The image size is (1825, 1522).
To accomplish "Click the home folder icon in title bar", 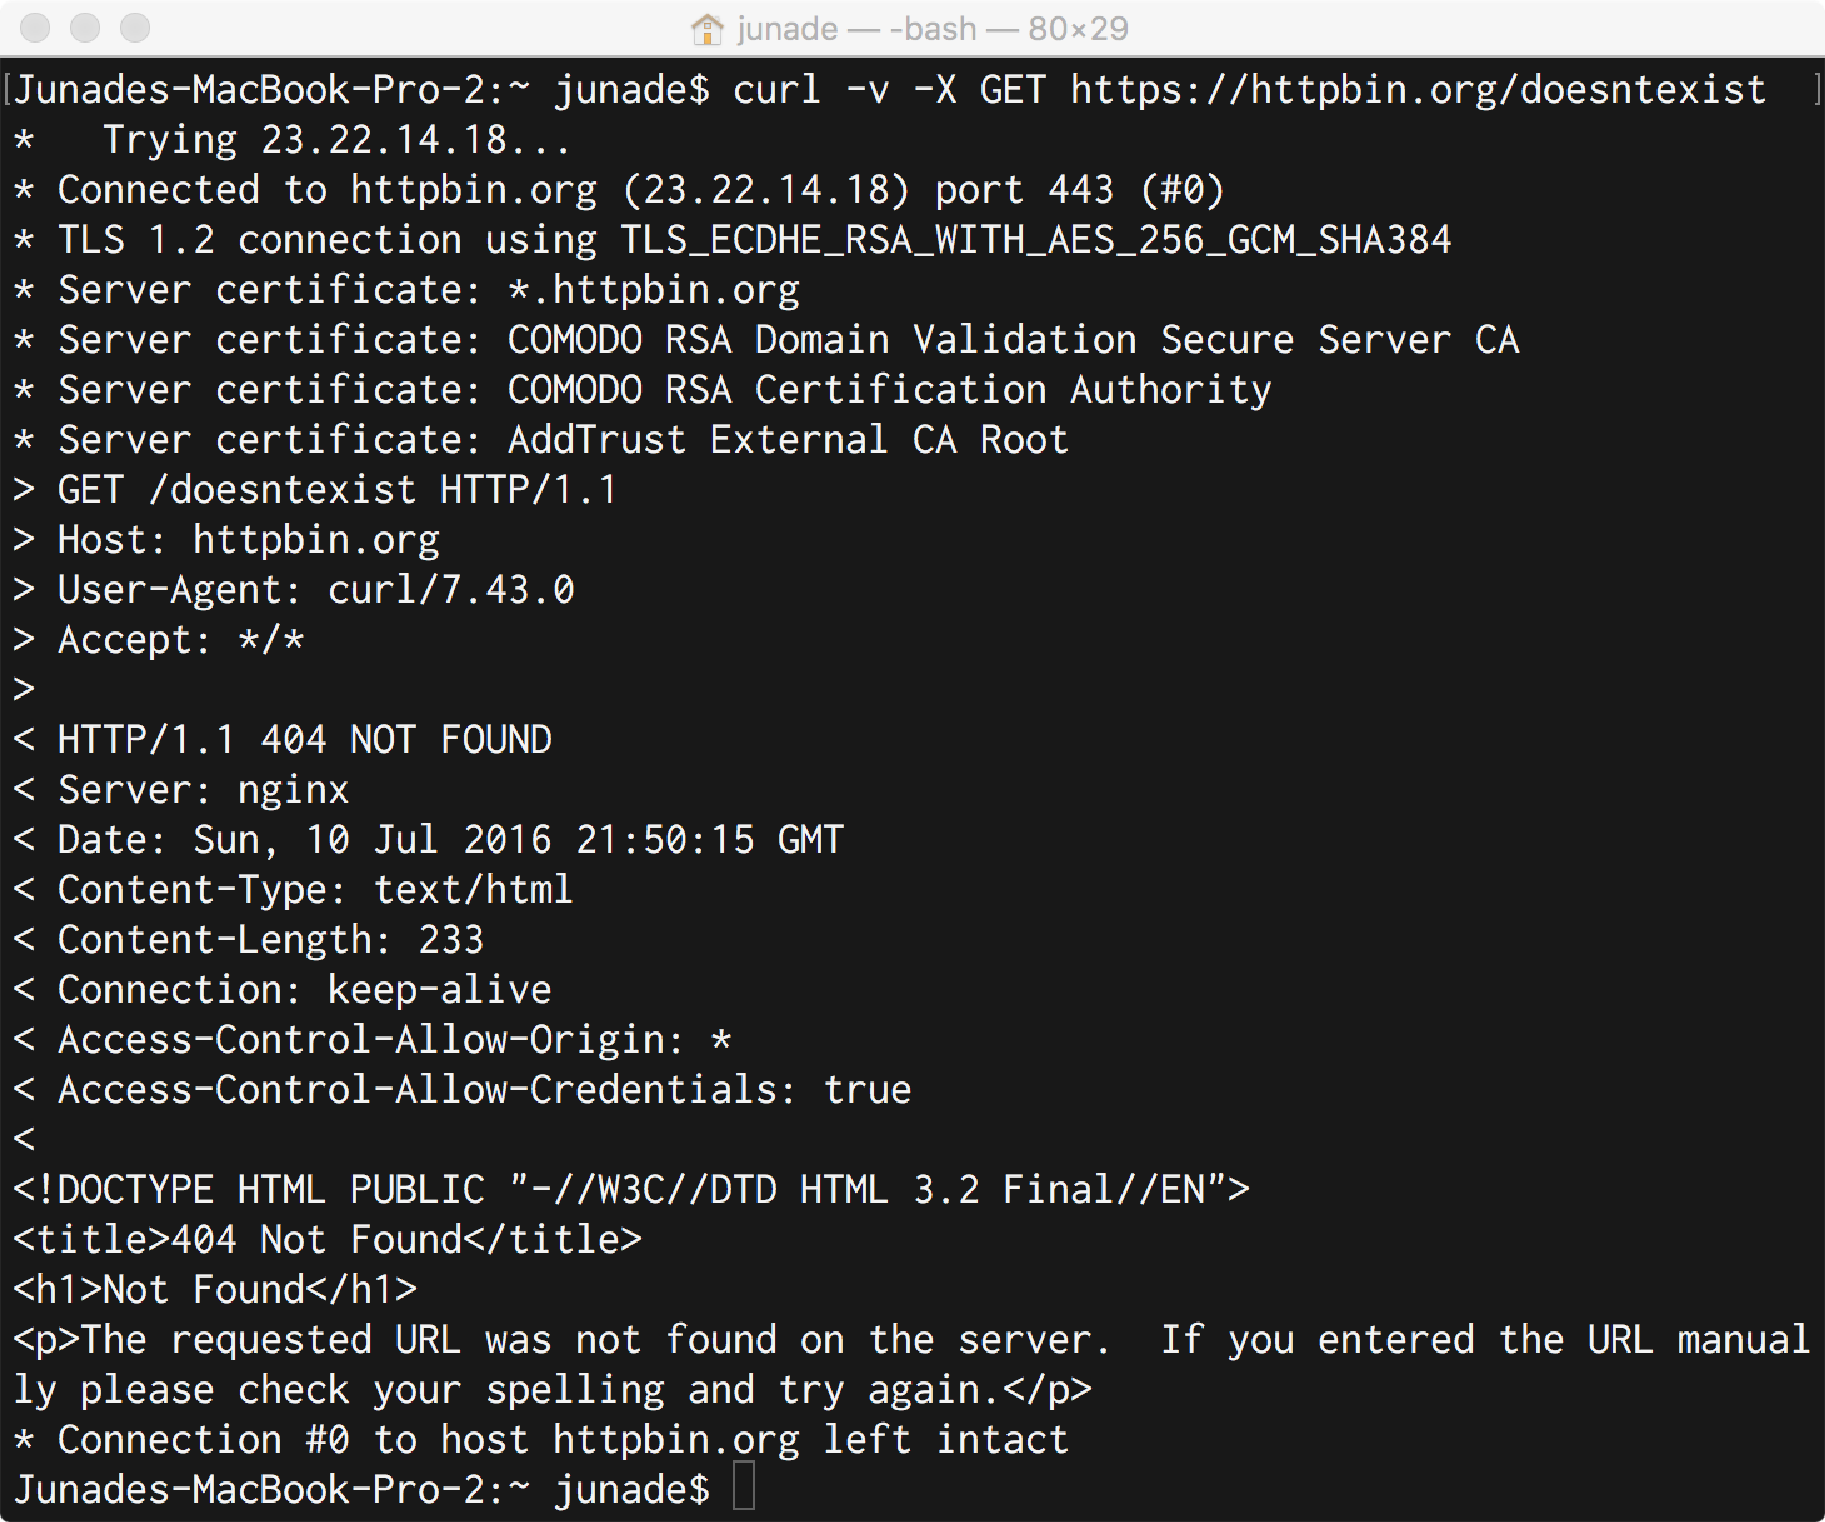I will (x=707, y=29).
